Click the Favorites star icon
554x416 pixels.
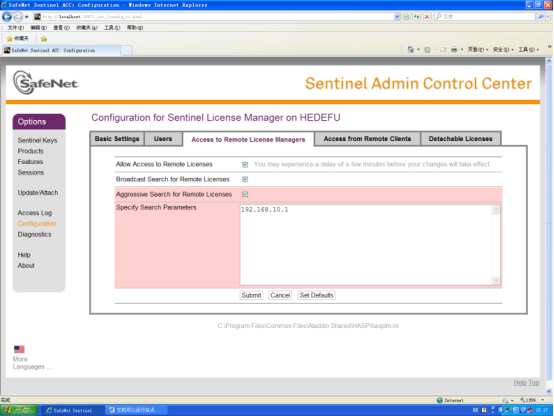coord(10,39)
